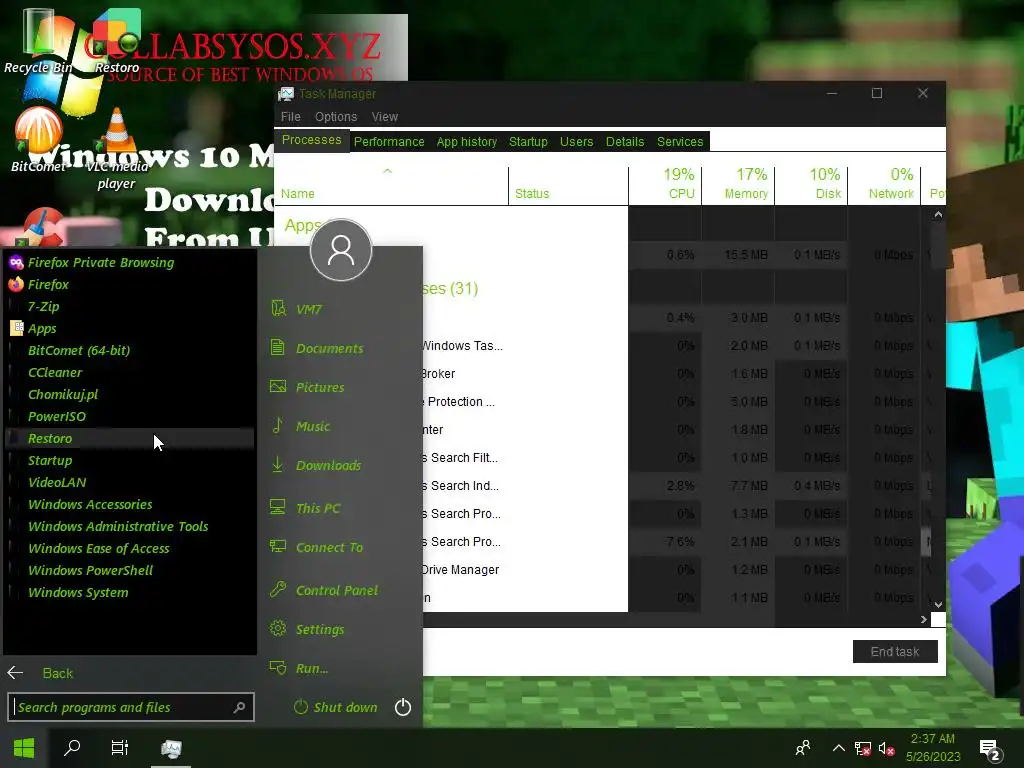Viewport: 1024px width, 768px height.
Task: Click taskbar clock showing 2:37 AM
Action: click(933, 748)
